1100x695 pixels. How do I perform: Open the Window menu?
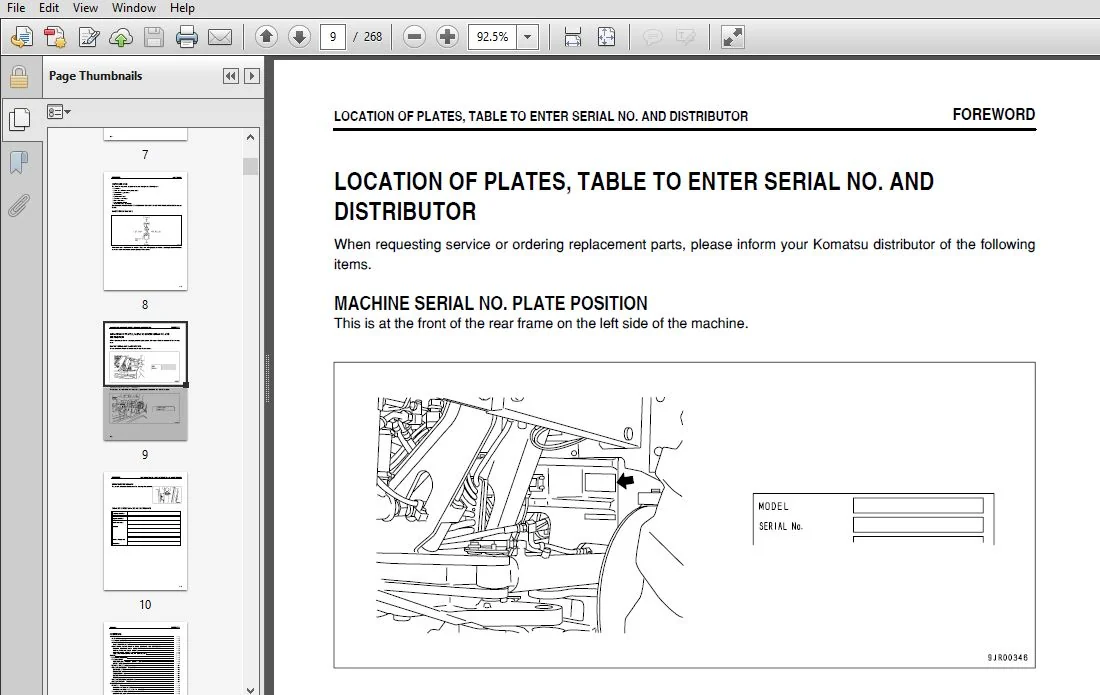(133, 8)
